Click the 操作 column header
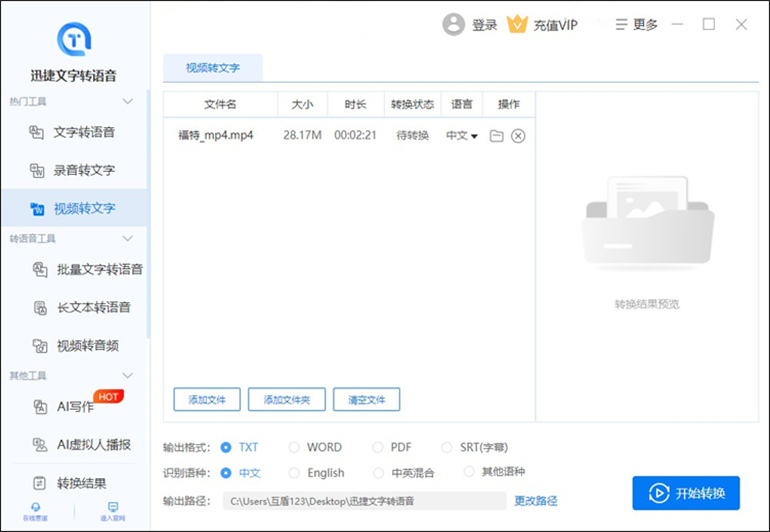 509,104
